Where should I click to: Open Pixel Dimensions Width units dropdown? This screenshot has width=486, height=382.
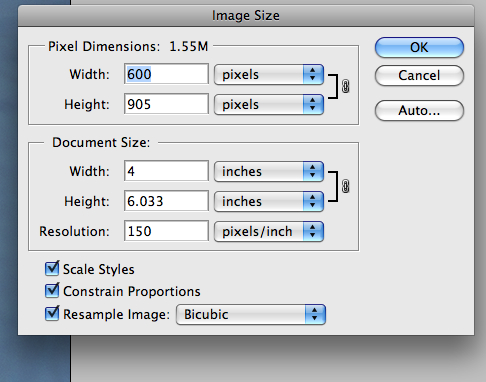point(269,74)
